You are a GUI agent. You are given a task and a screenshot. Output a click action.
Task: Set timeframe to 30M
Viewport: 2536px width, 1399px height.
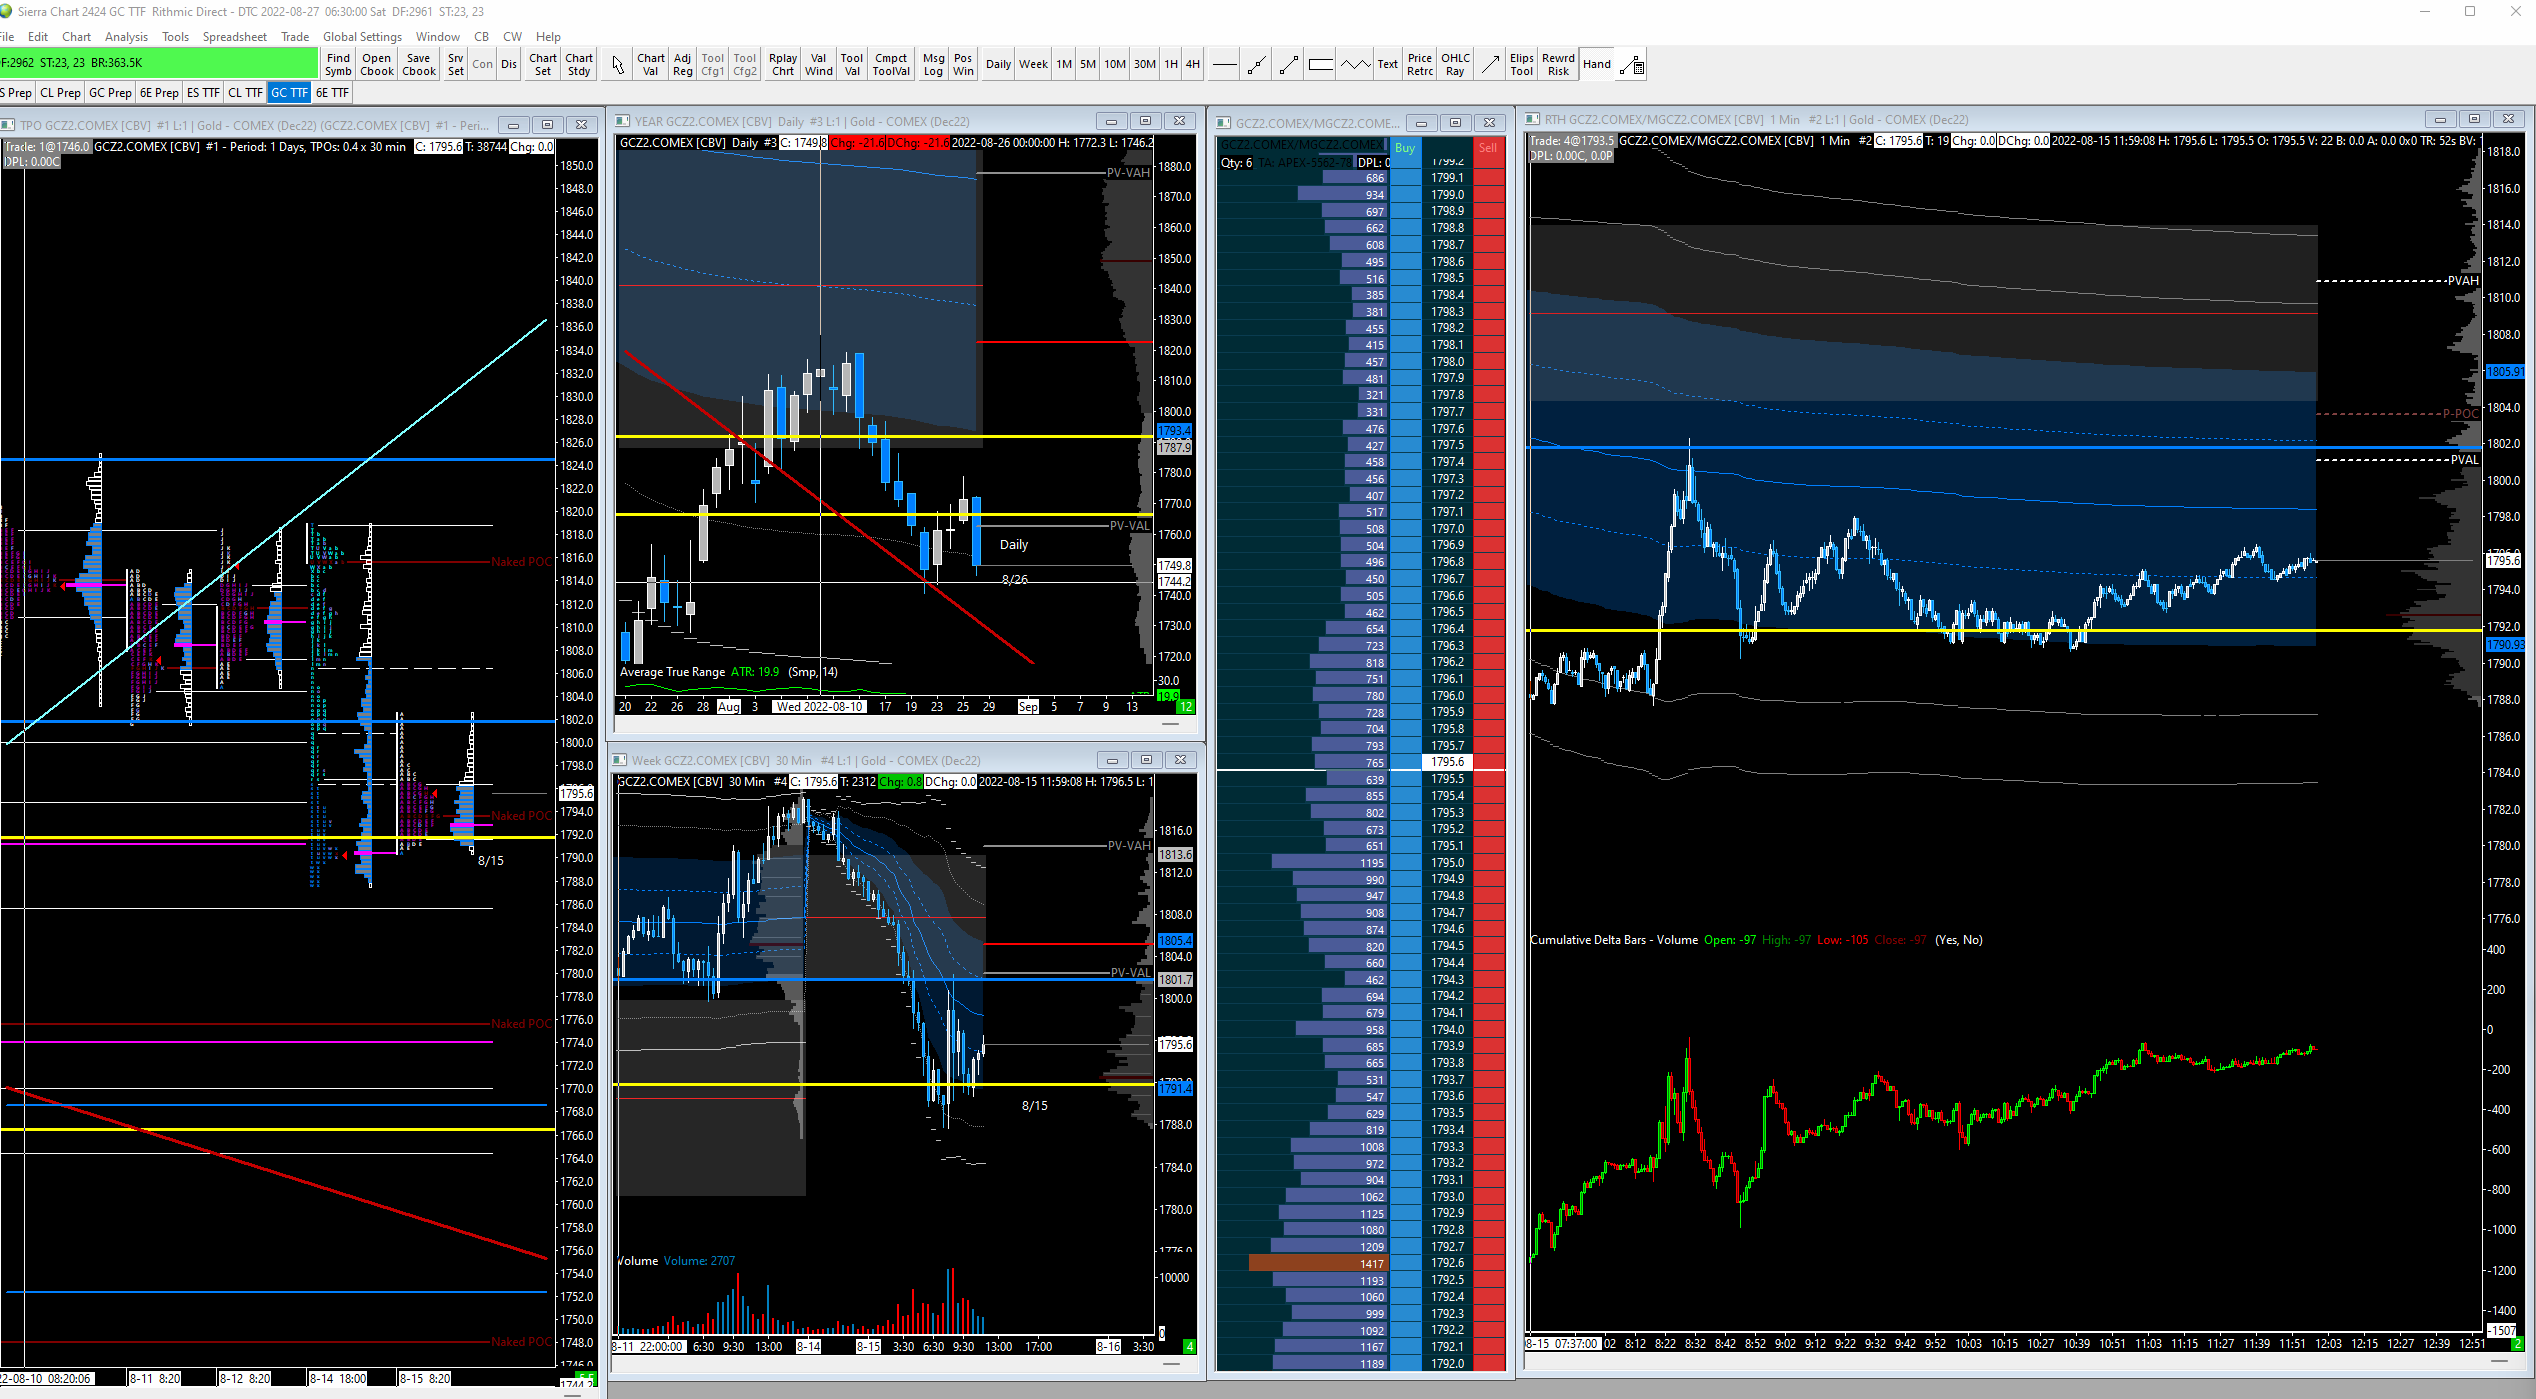point(1144,65)
